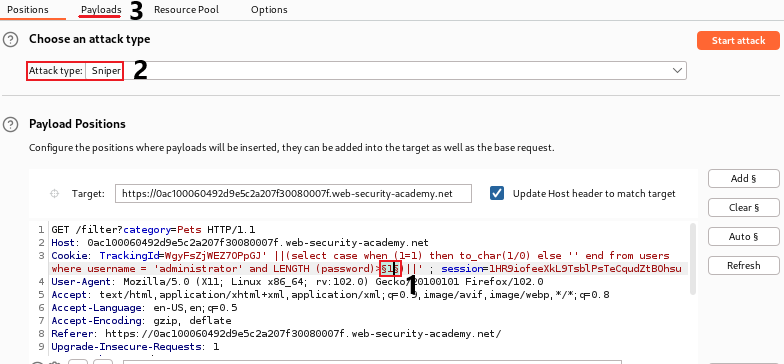This screenshot has height=364, width=784.
Task: Click the Auto § button
Action: 744,236
